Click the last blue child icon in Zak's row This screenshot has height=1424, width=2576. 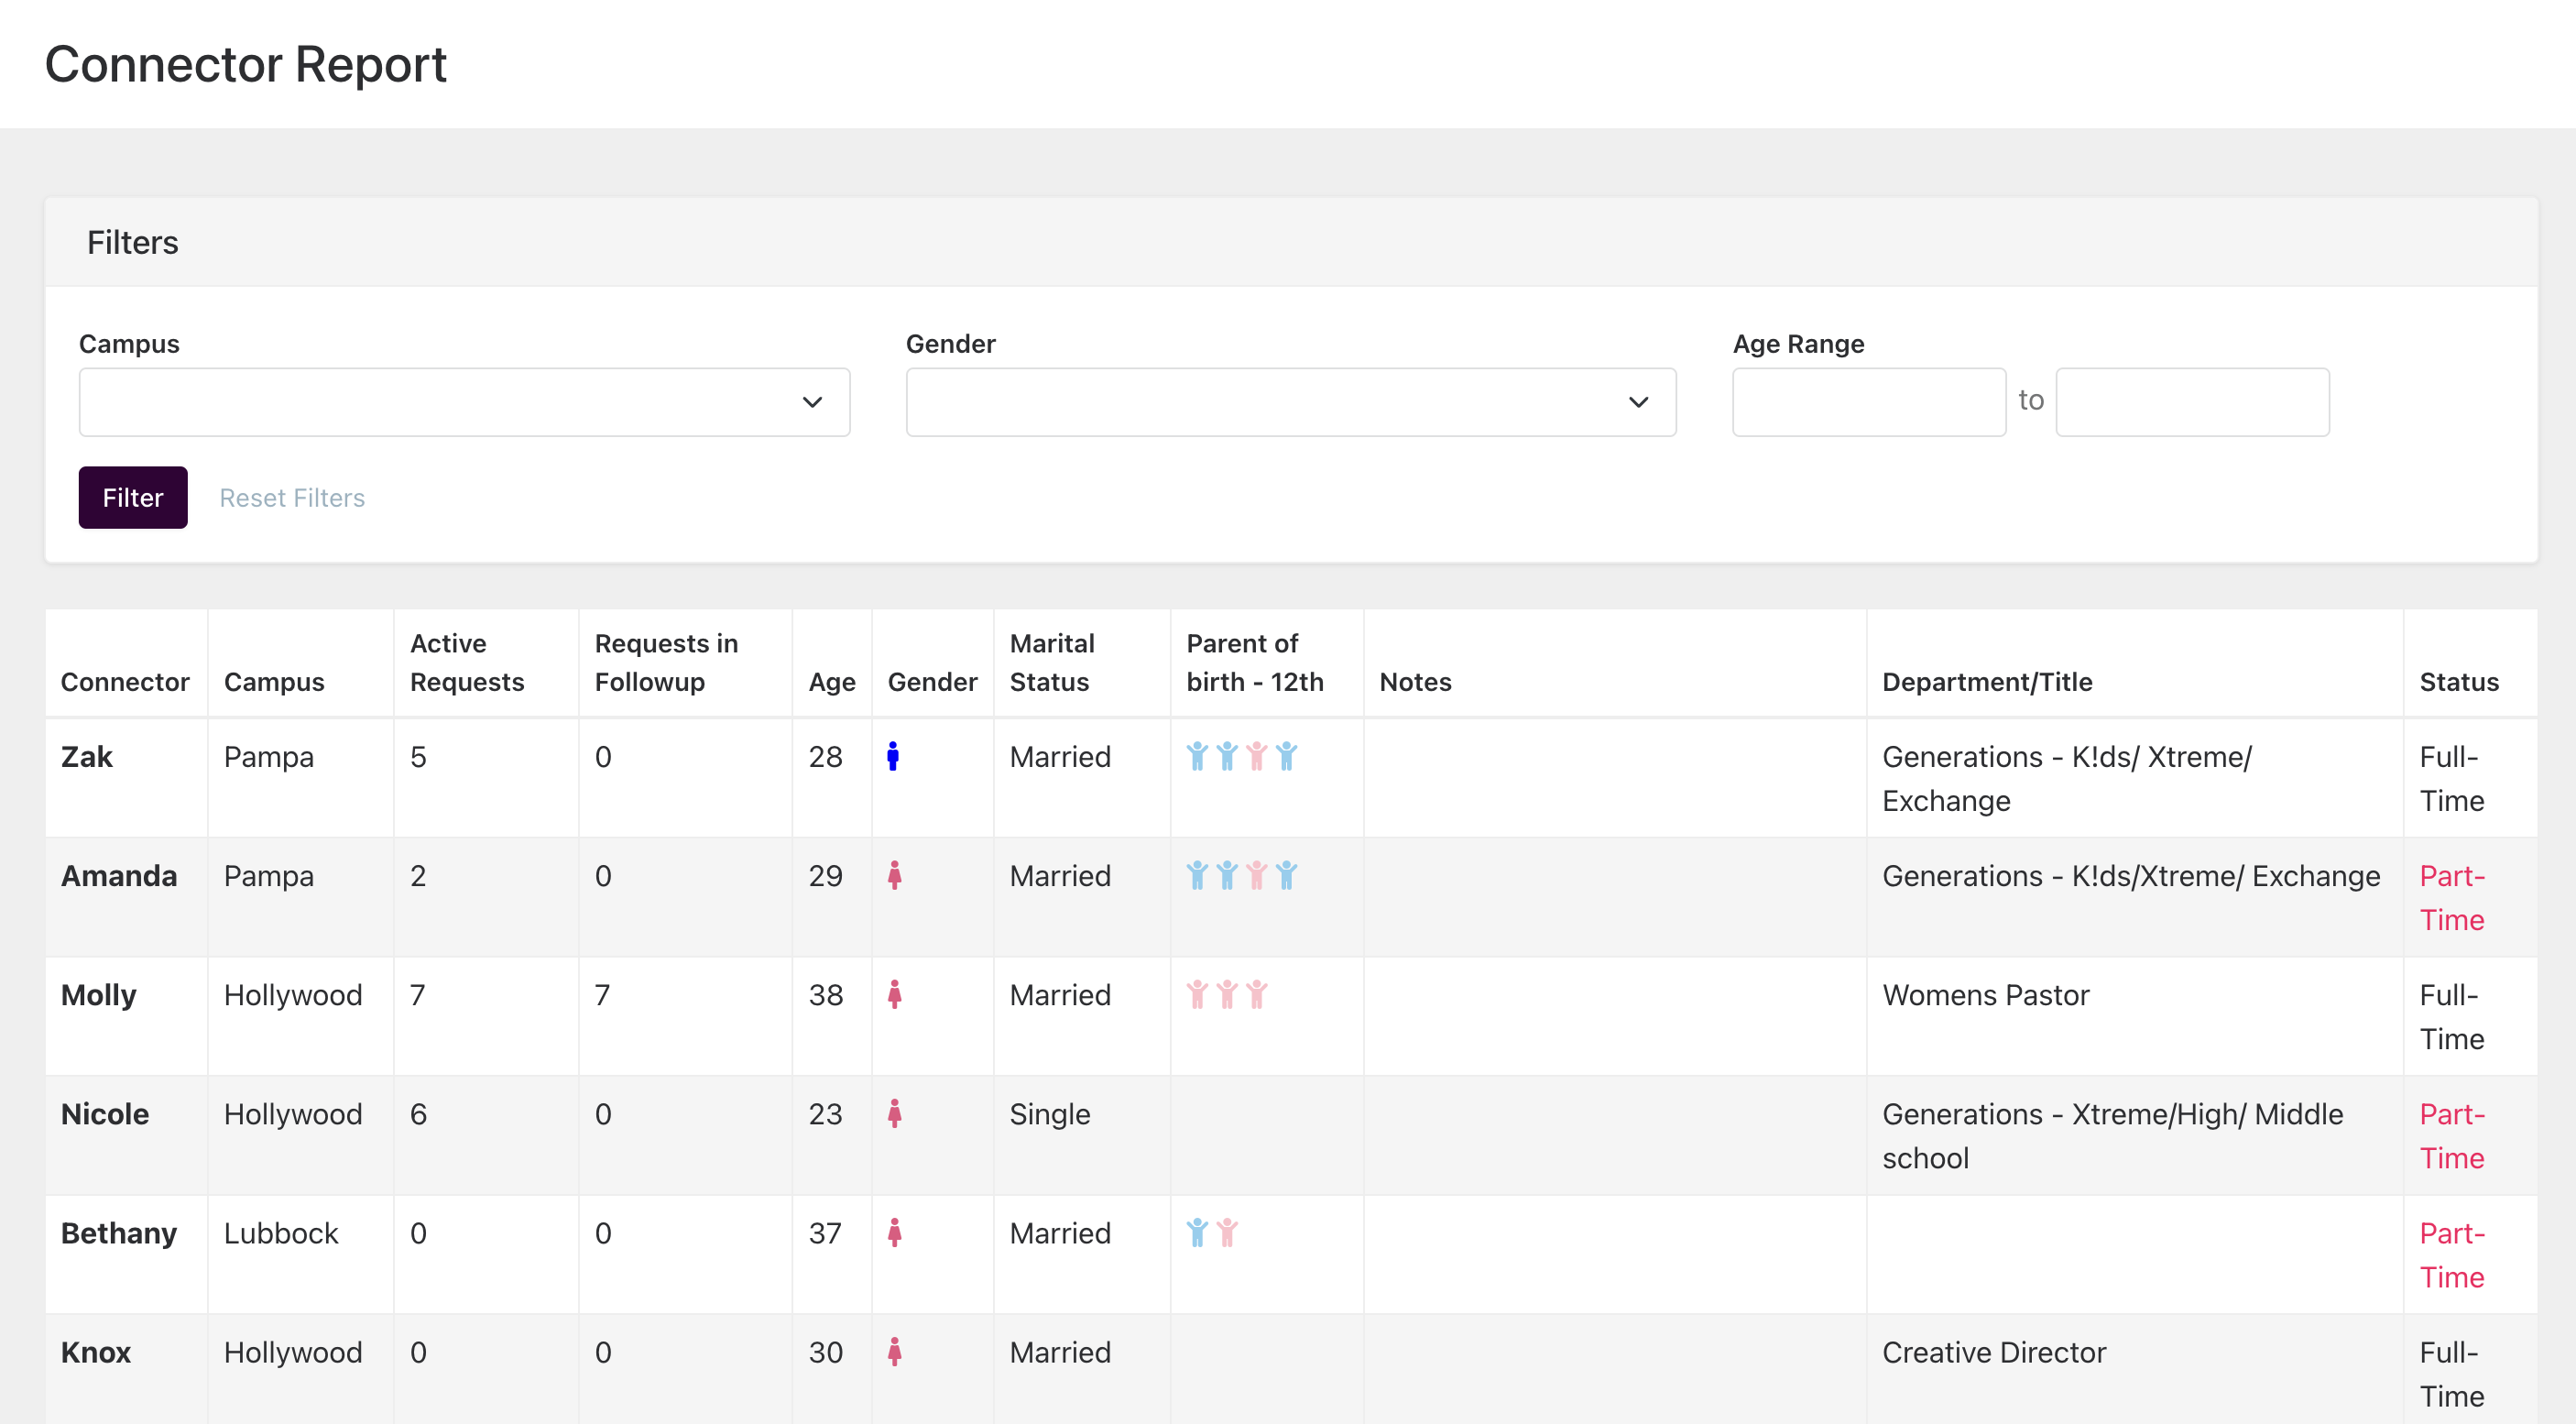1287,756
